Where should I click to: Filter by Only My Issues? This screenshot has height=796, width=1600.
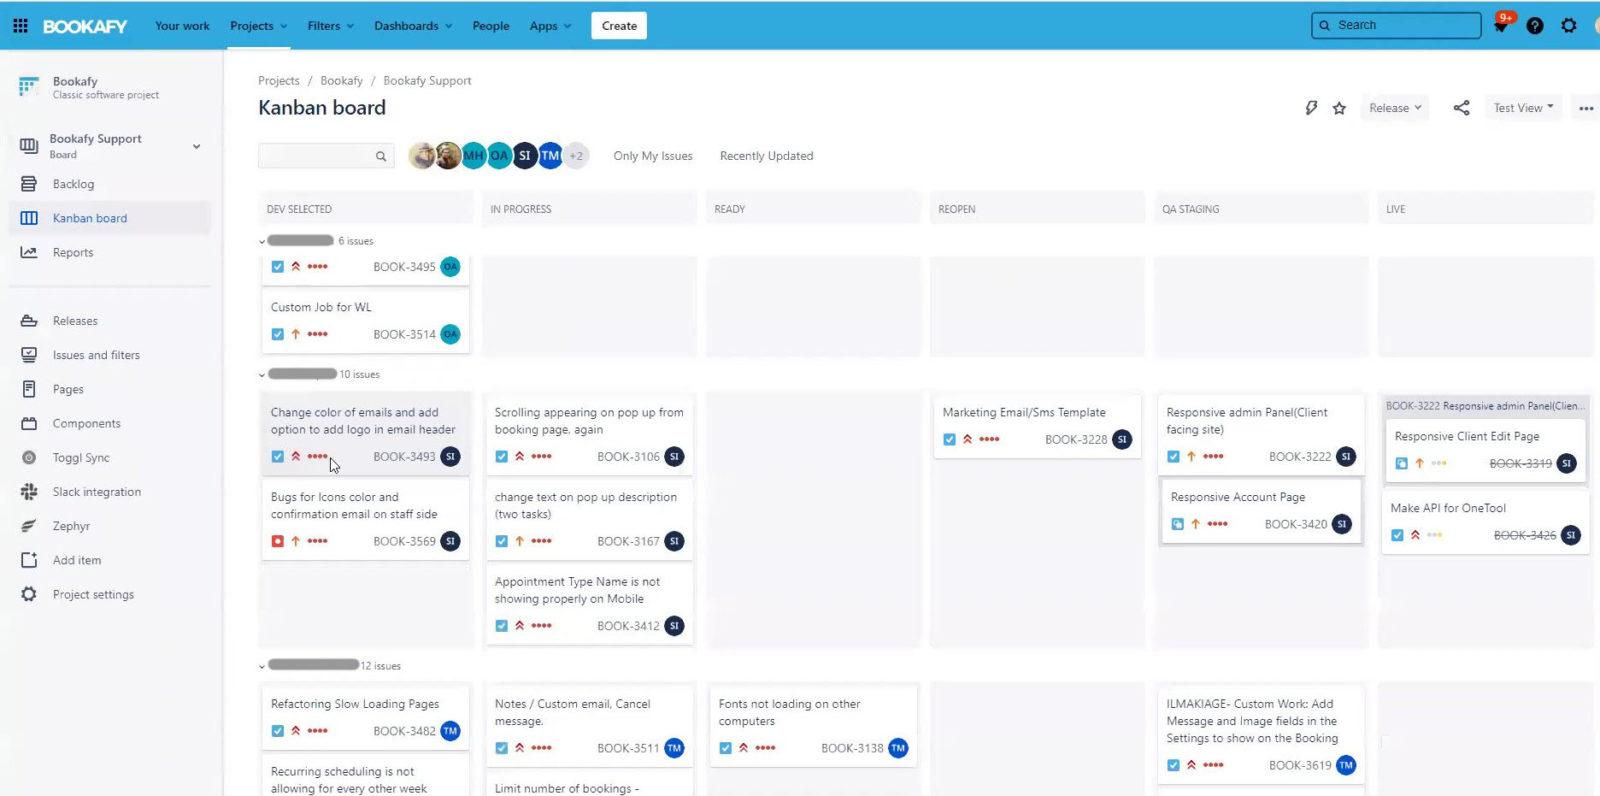click(x=653, y=156)
